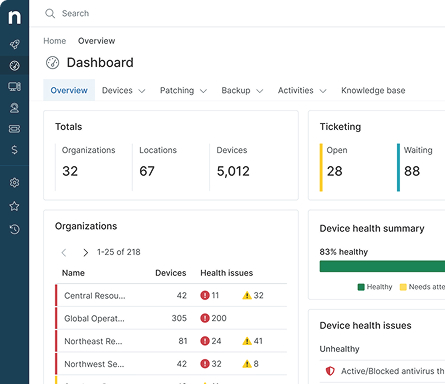The image size is (445, 384).
Task: Click the Locations total value 67
Action: pyautogui.click(x=147, y=171)
